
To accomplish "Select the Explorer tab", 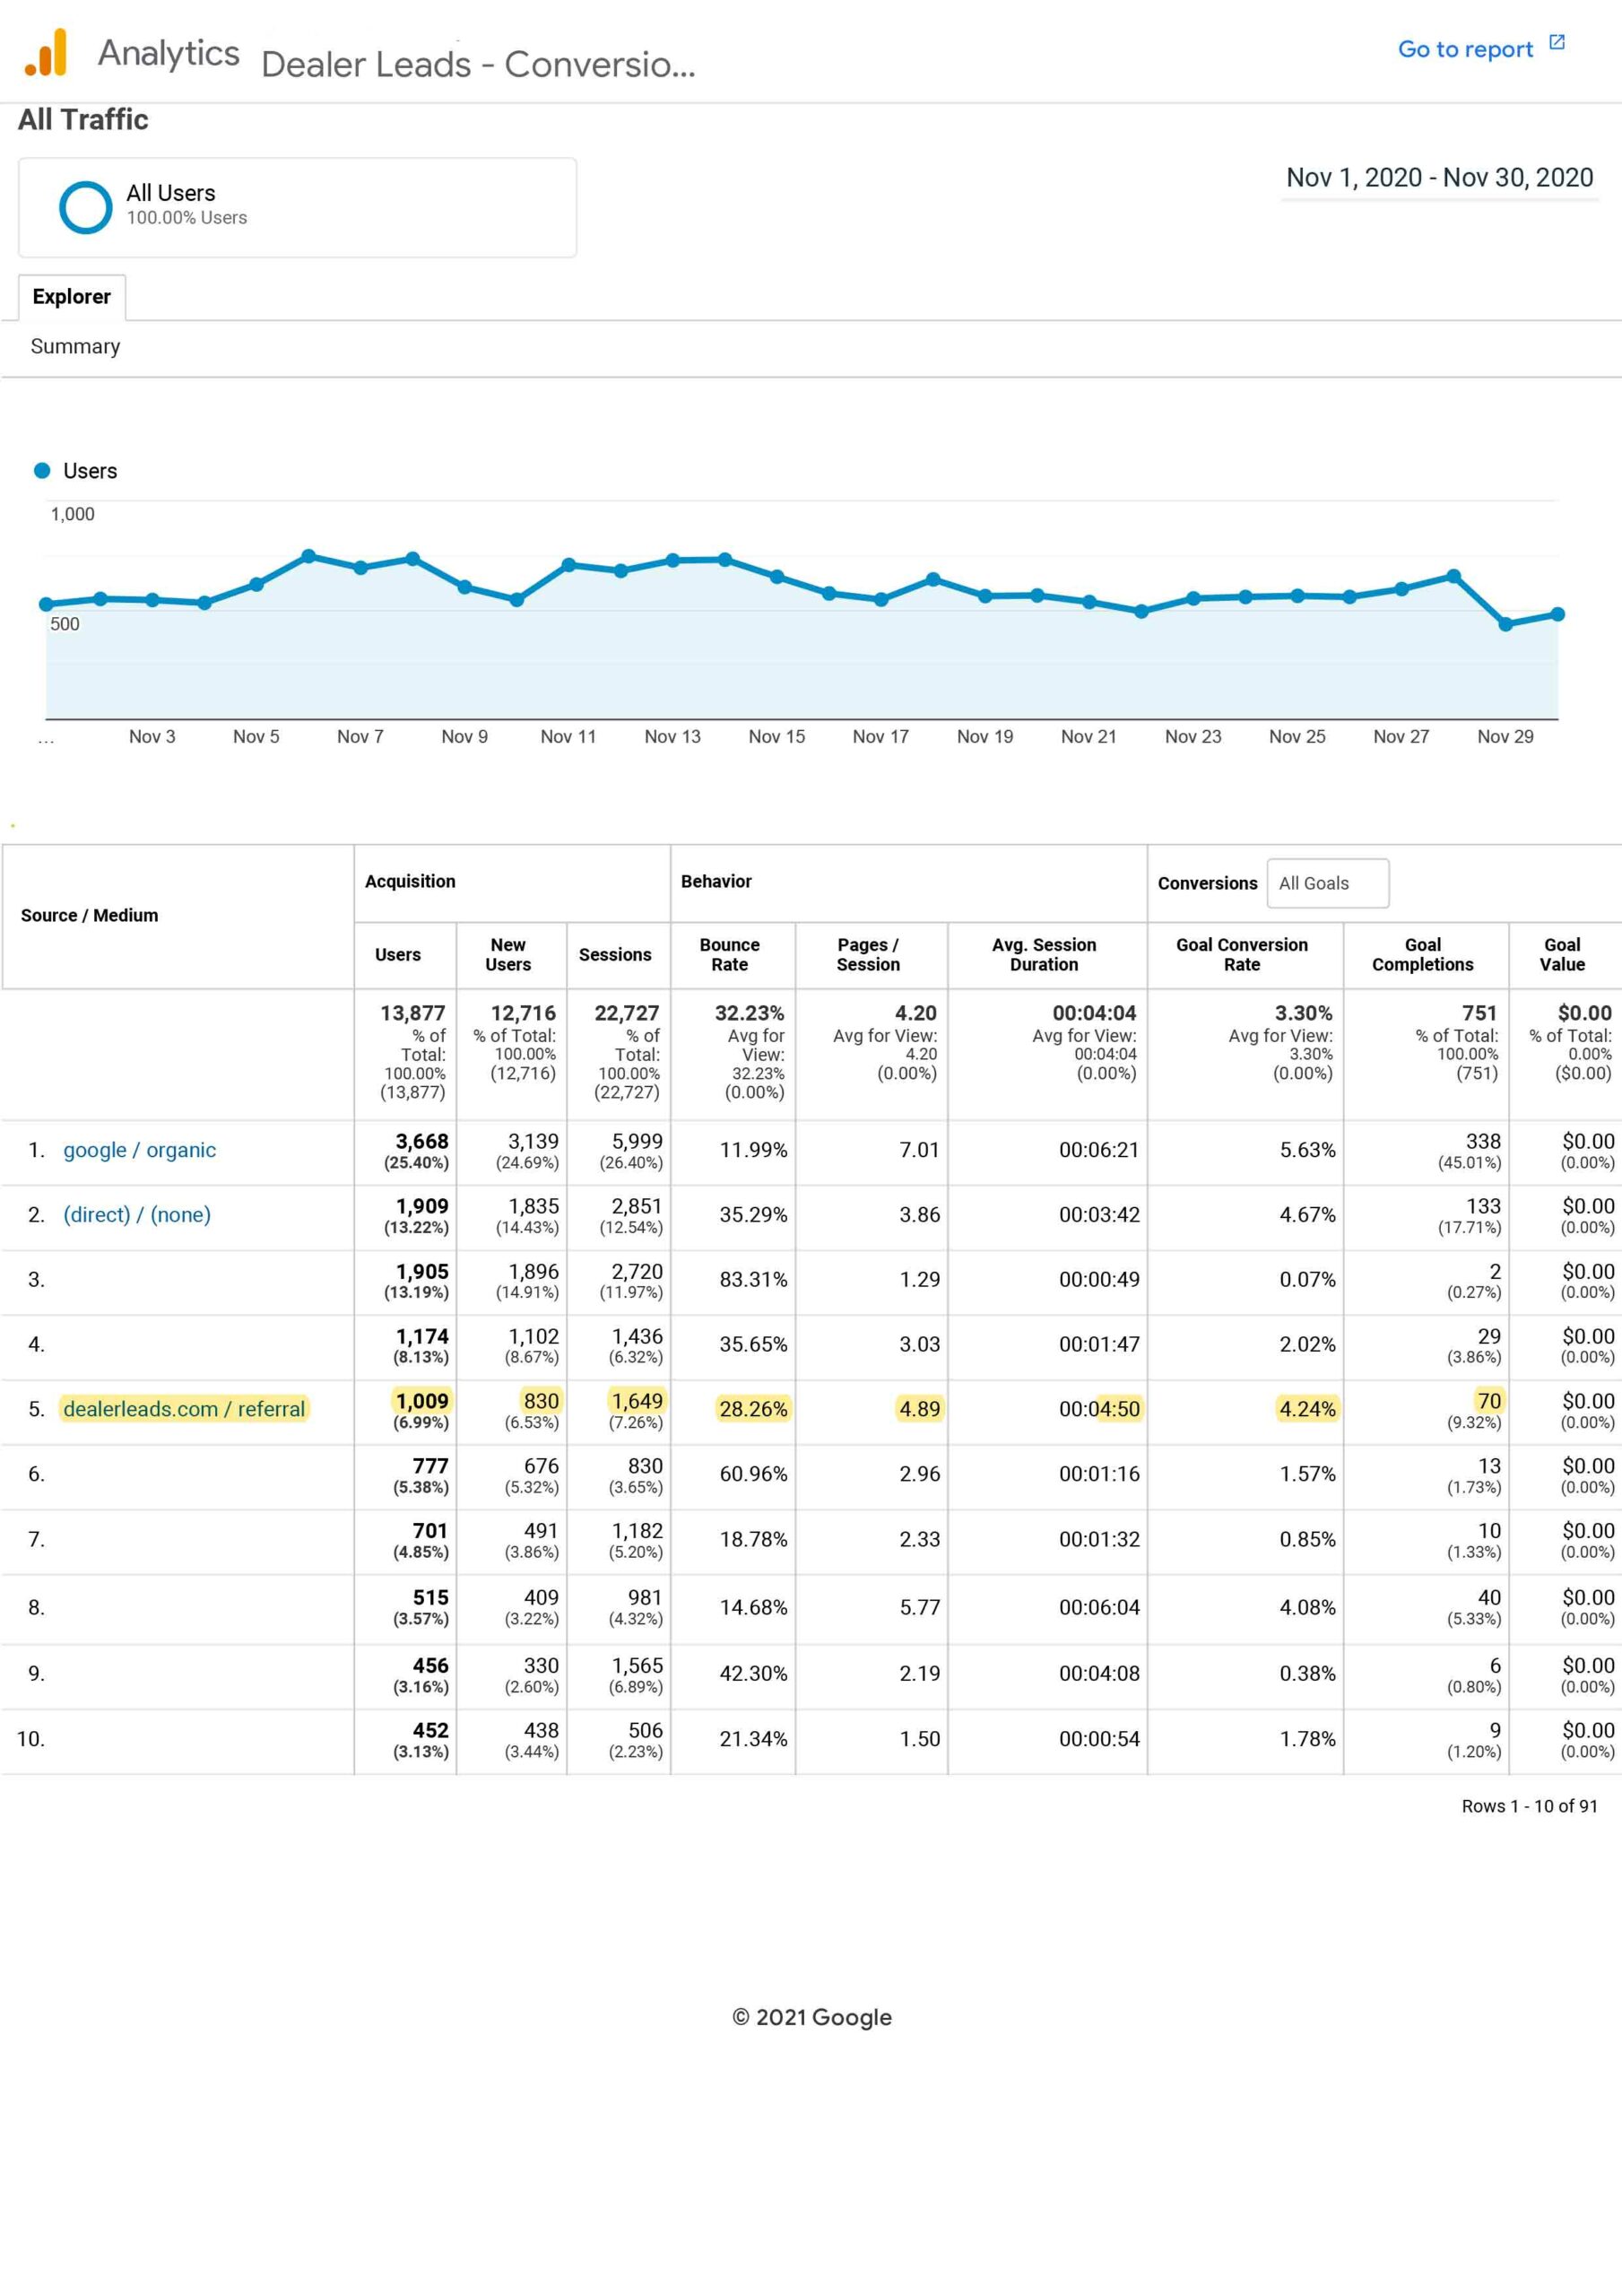I will pyautogui.click(x=72, y=297).
